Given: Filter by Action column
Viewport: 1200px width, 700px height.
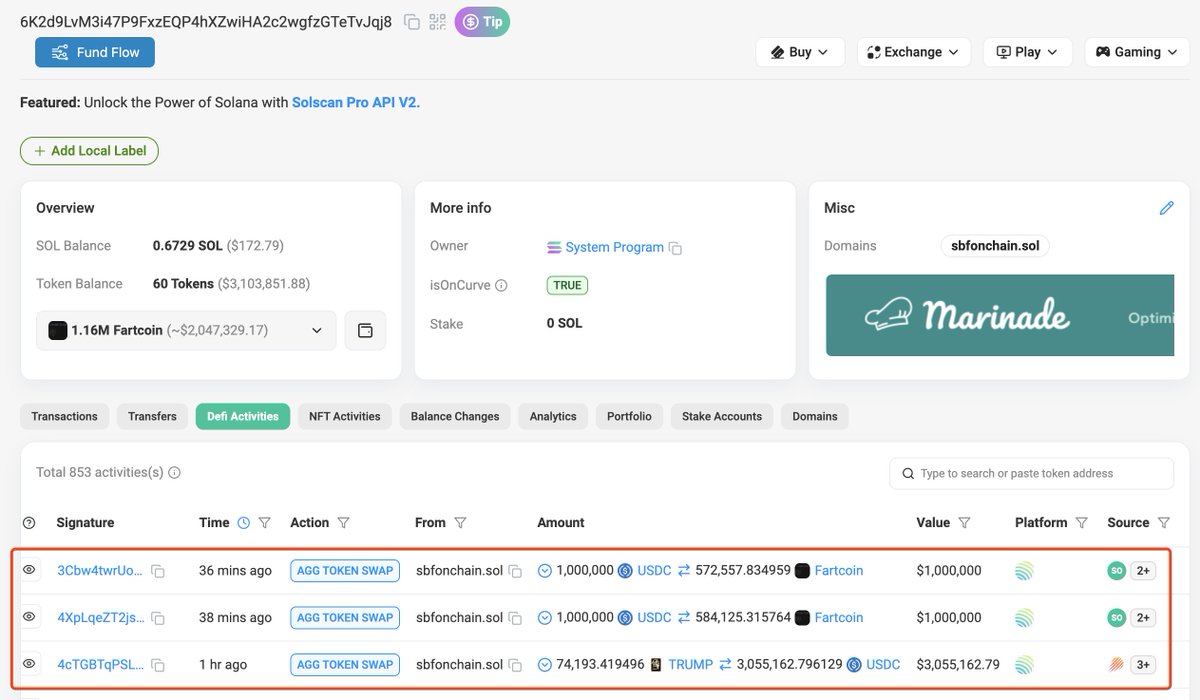Looking at the screenshot, I should tap(344, 523).
